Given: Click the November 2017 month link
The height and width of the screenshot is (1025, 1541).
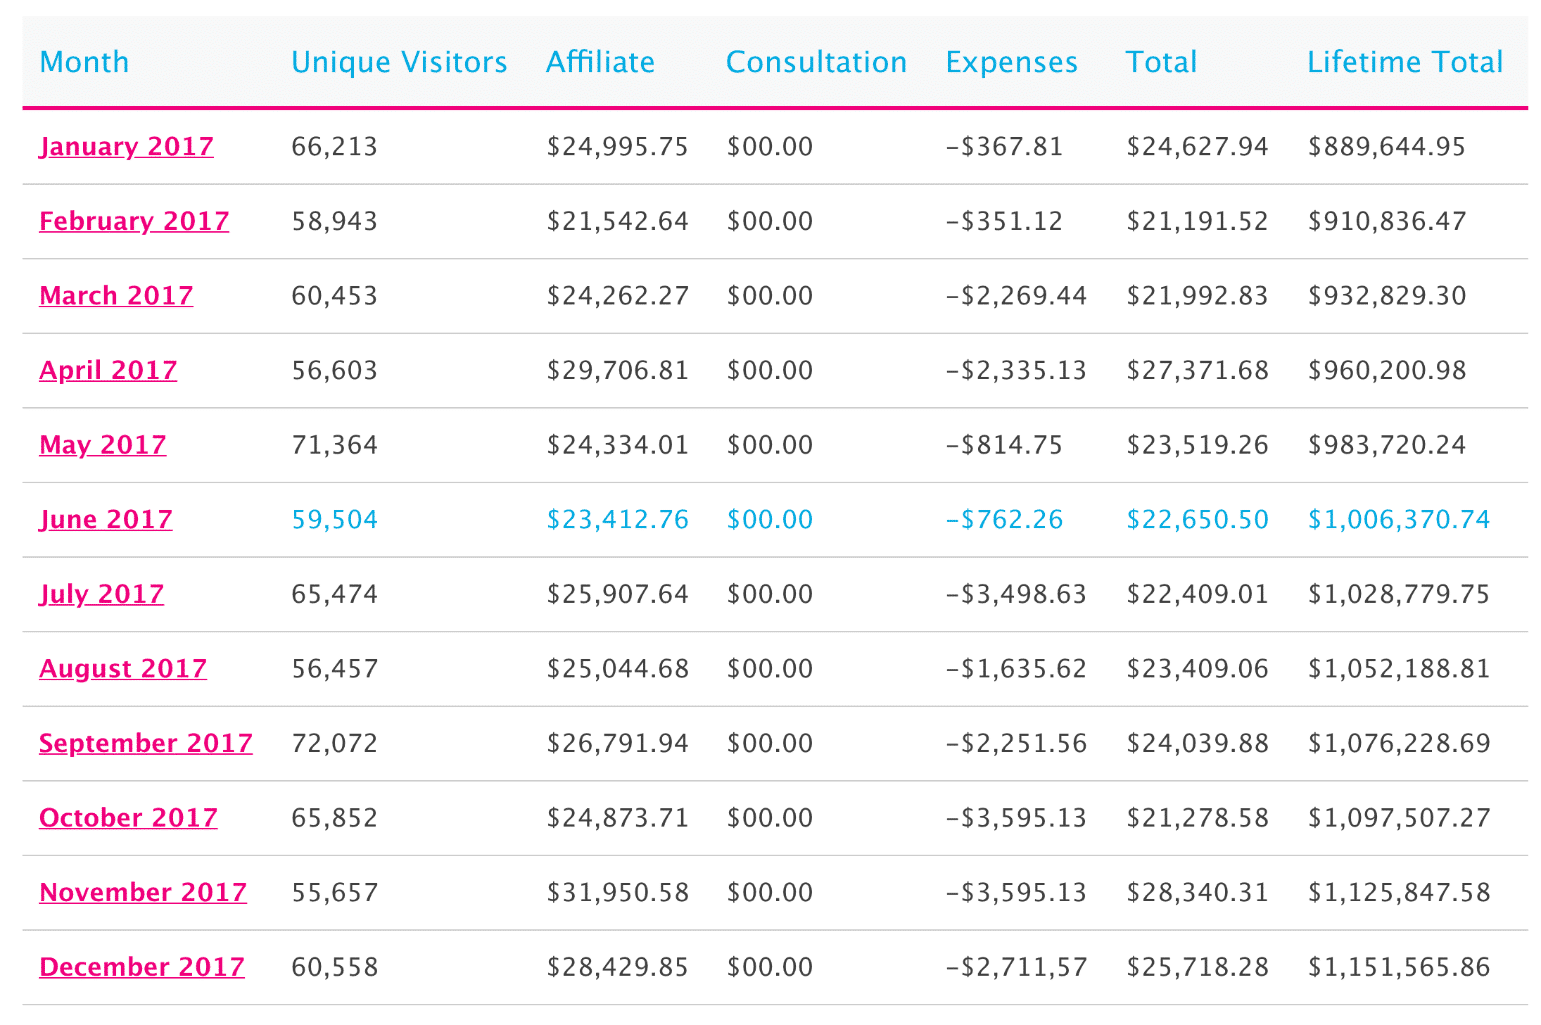Looking at the screenshot, I should click(143, 893).
